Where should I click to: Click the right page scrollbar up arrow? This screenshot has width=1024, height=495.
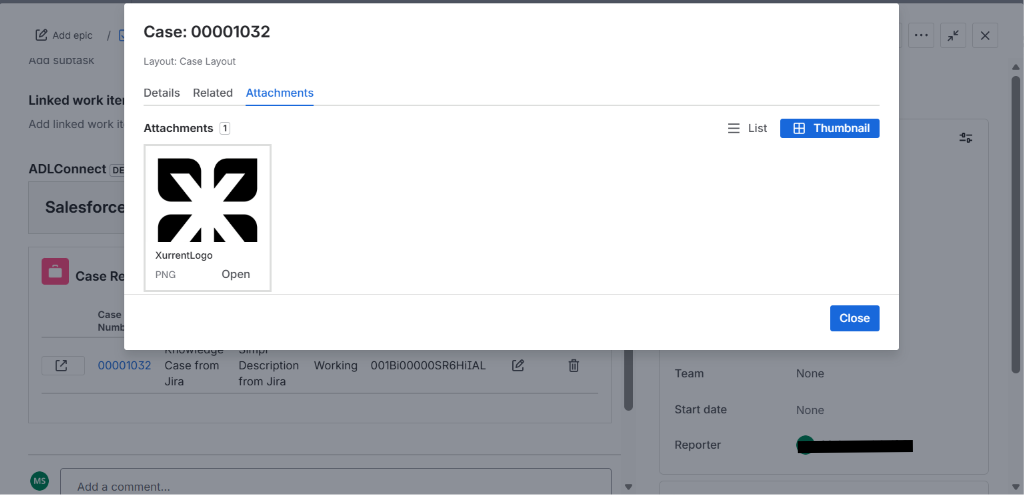(x=1016, y=67)
